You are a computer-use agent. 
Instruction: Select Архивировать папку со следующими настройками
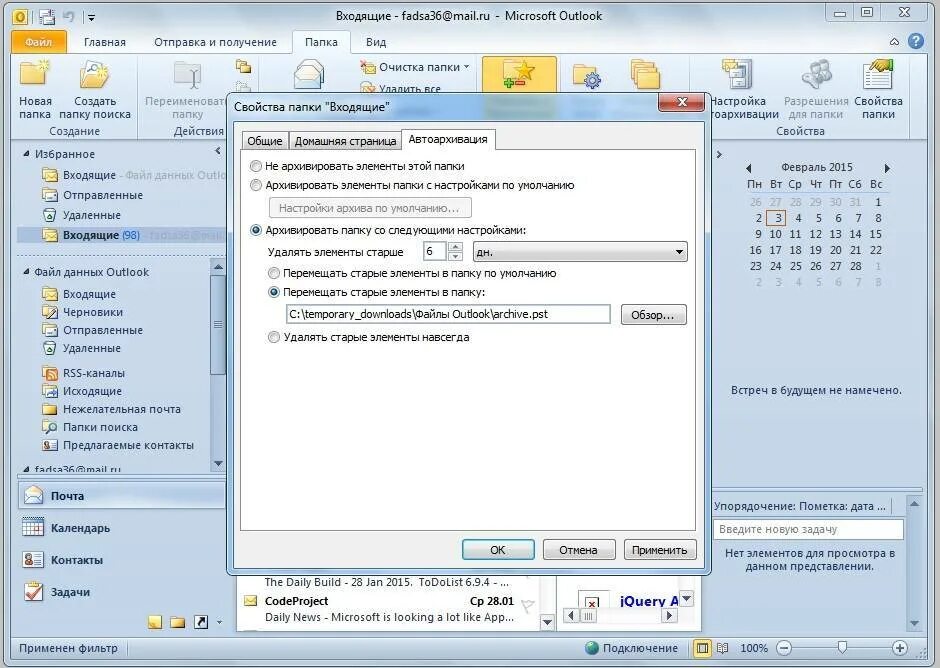[x=256, y=230]
